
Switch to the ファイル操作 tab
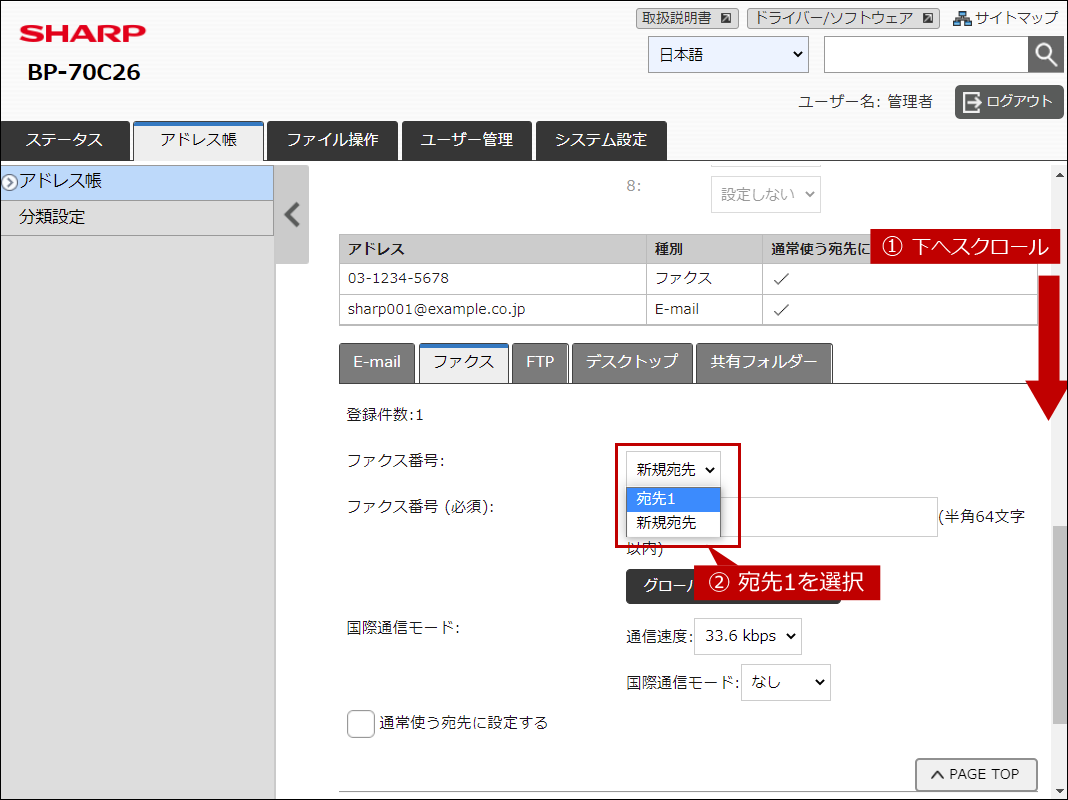click(x=332, y=140)
